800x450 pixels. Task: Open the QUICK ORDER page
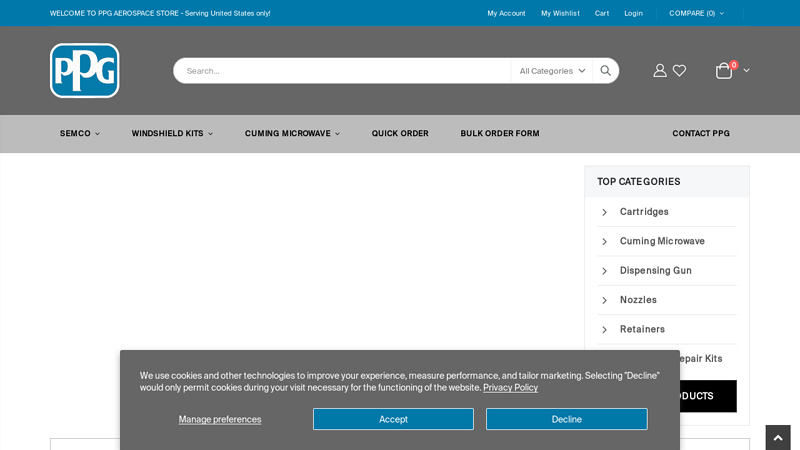(400, 133)
